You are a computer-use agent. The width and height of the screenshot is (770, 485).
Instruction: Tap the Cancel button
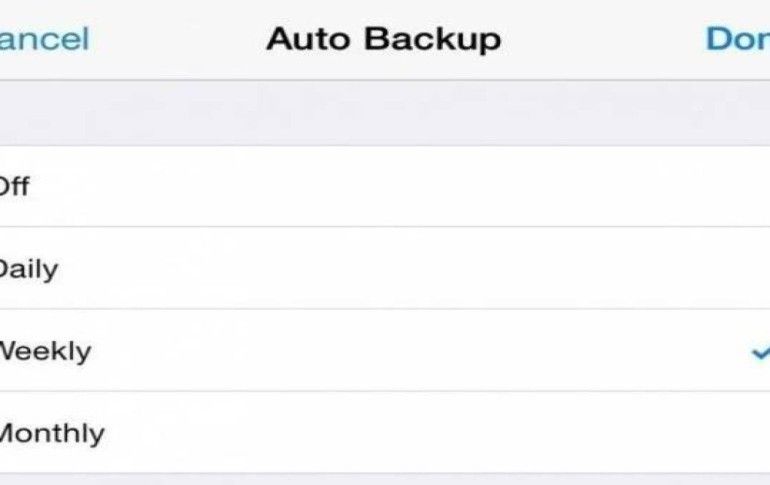coord(43,39)
